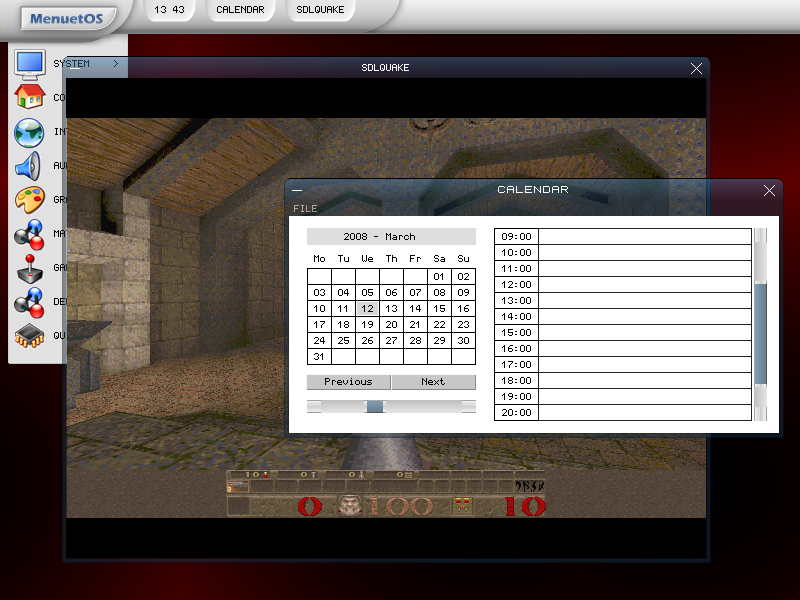
Task: Switch to CALENDAR in the taskbar
Action: (x=240, y=10)
